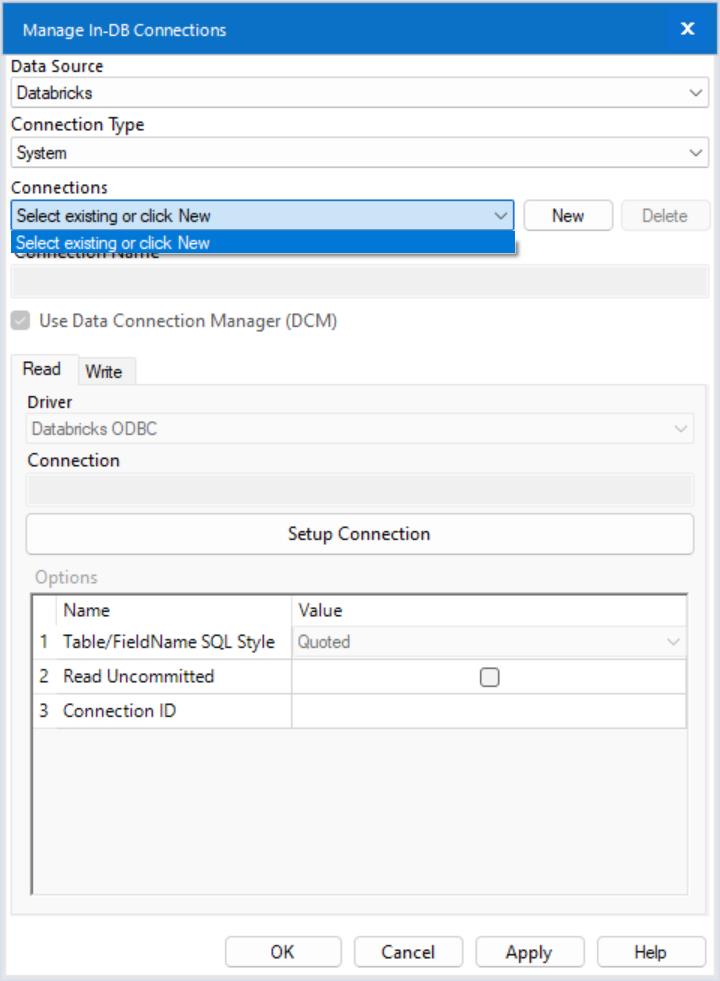Create a new connection with New button
The image size is (720, 981).
[568, 215]
